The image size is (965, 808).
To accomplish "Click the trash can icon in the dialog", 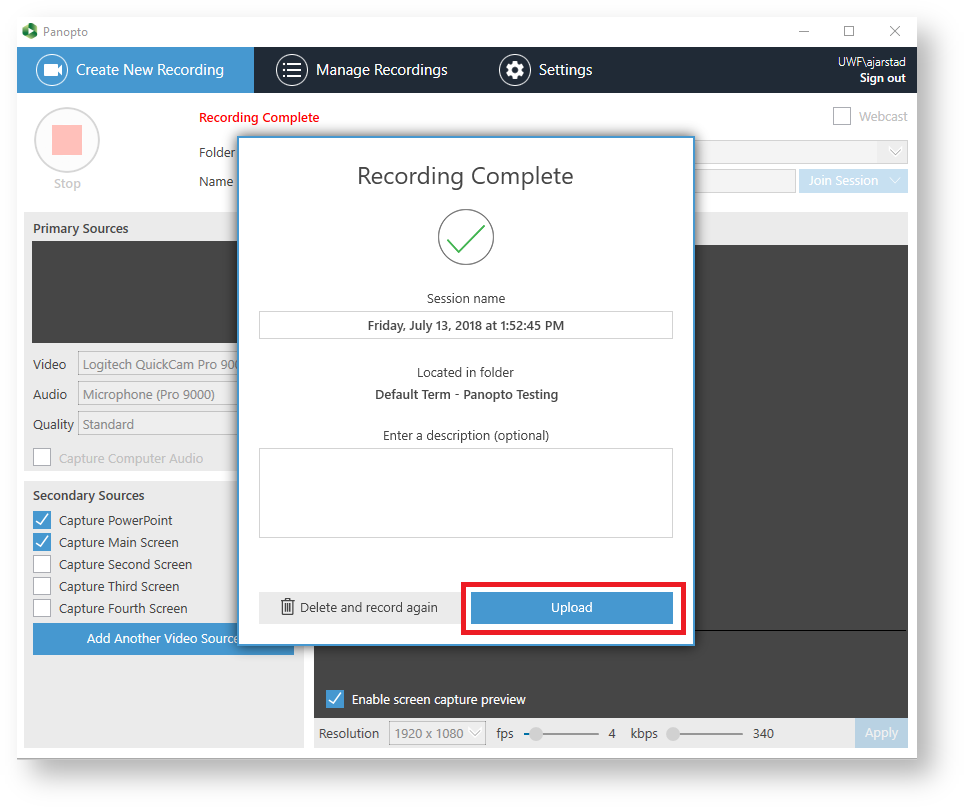I will tap(287, 607).
